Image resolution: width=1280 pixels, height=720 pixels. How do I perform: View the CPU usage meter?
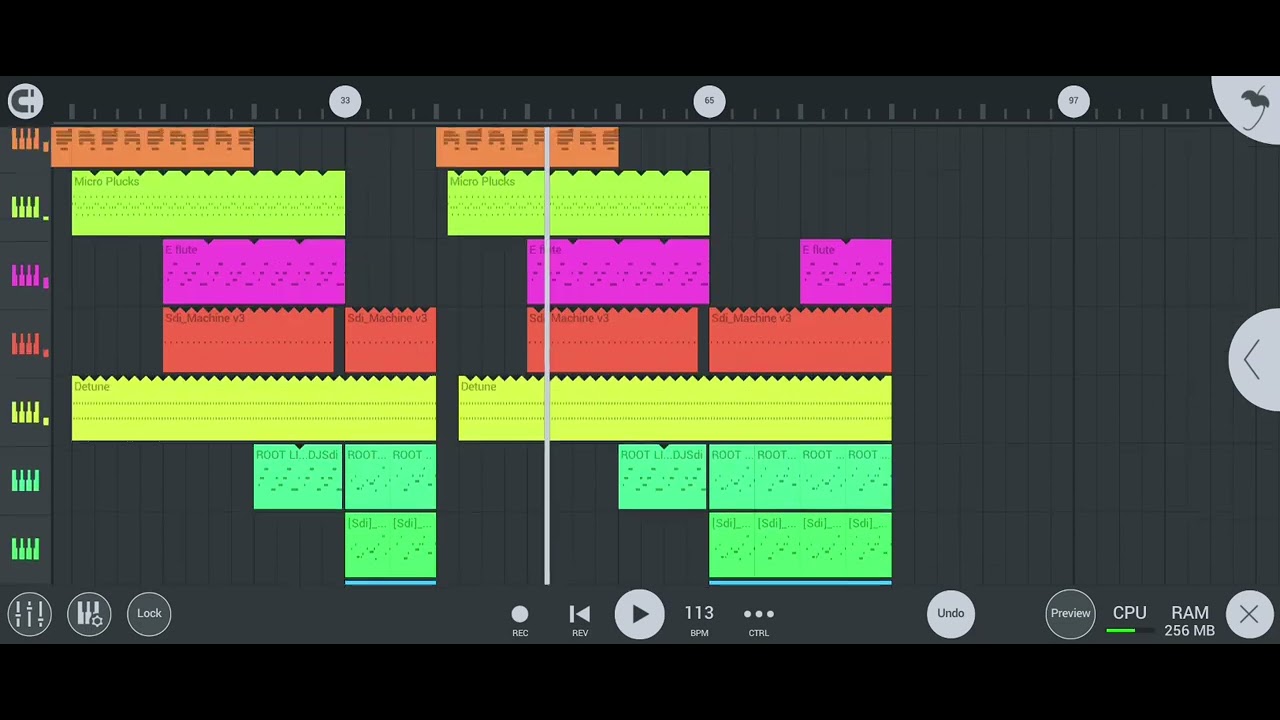tap(1130, 620)
